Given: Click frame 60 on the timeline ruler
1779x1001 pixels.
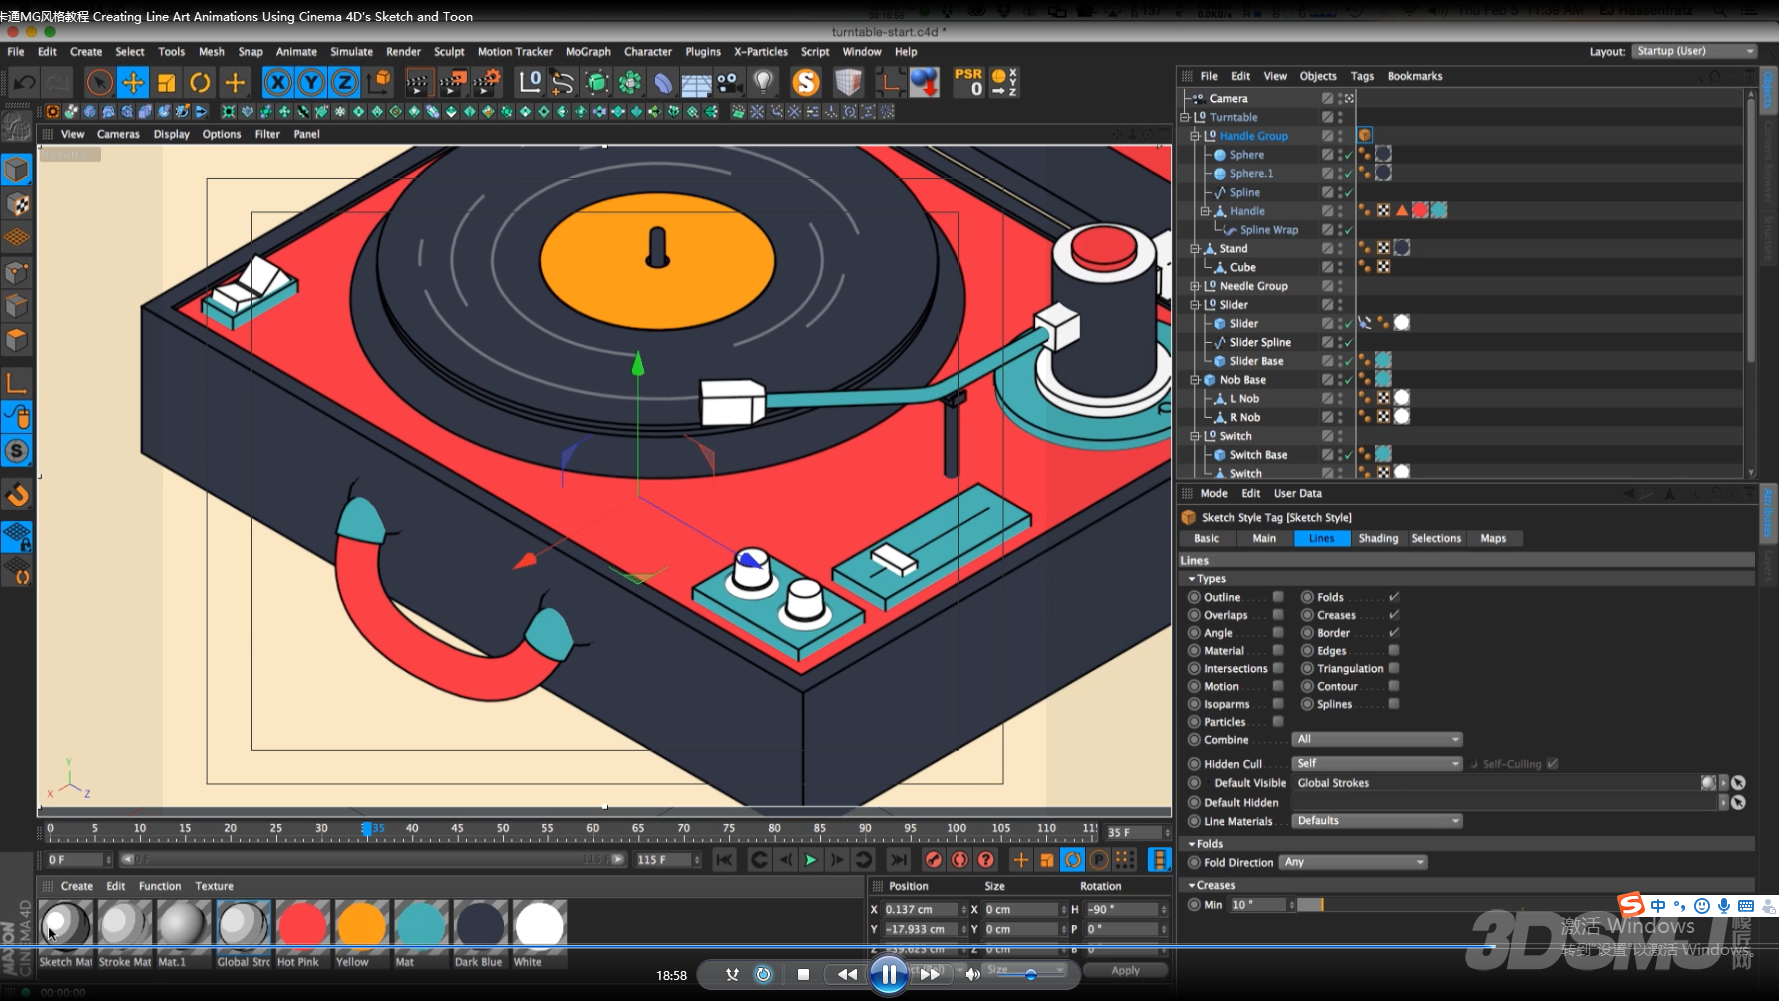Looking at the screenshot, I should (x=593, y=829).
